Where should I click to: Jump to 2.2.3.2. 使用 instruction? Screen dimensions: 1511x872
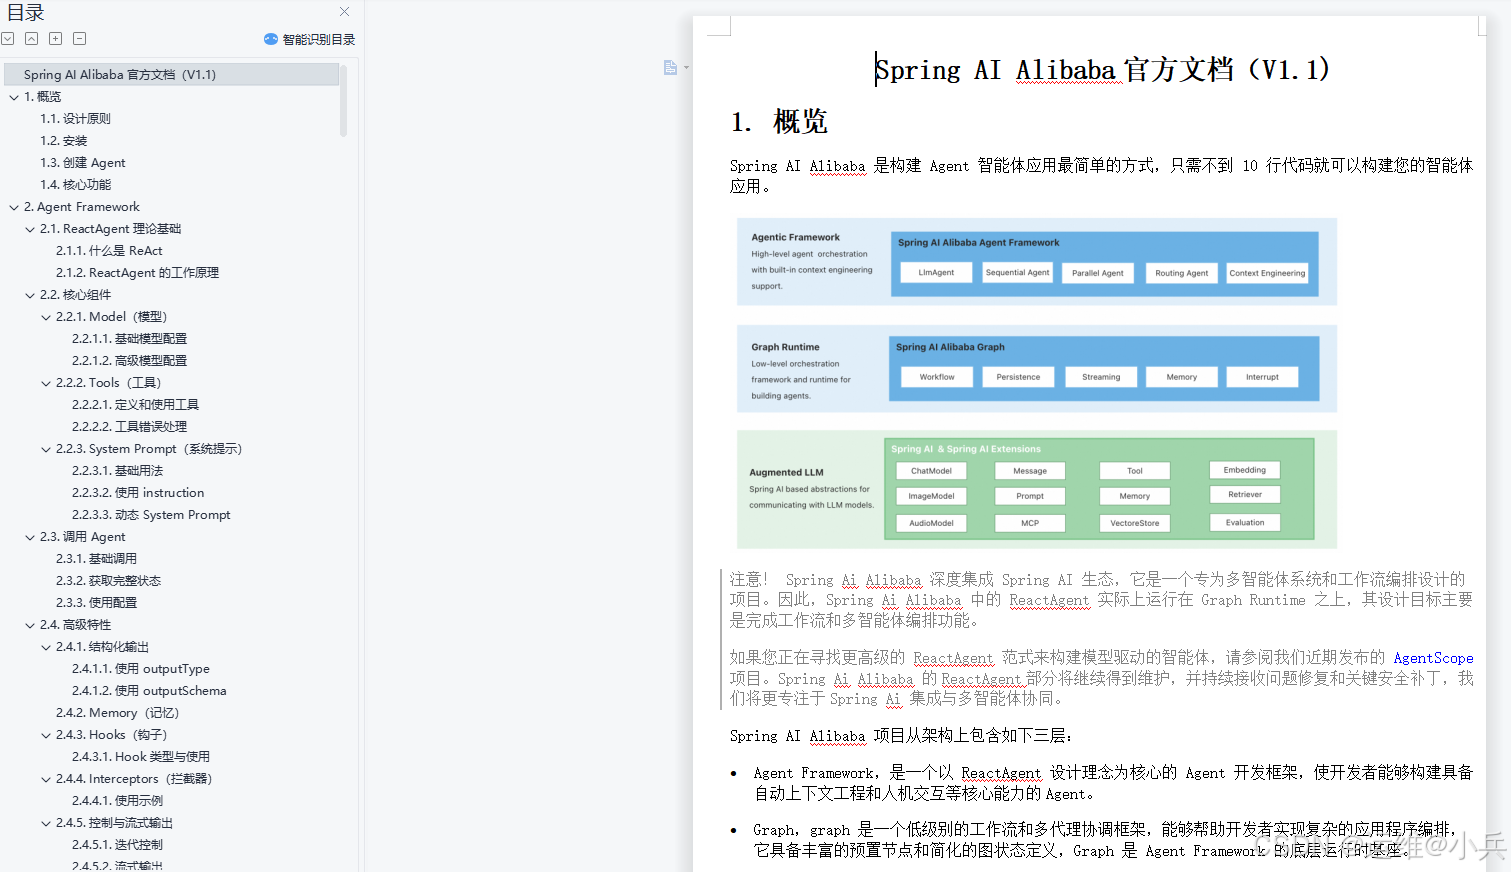tap(138, 493)
